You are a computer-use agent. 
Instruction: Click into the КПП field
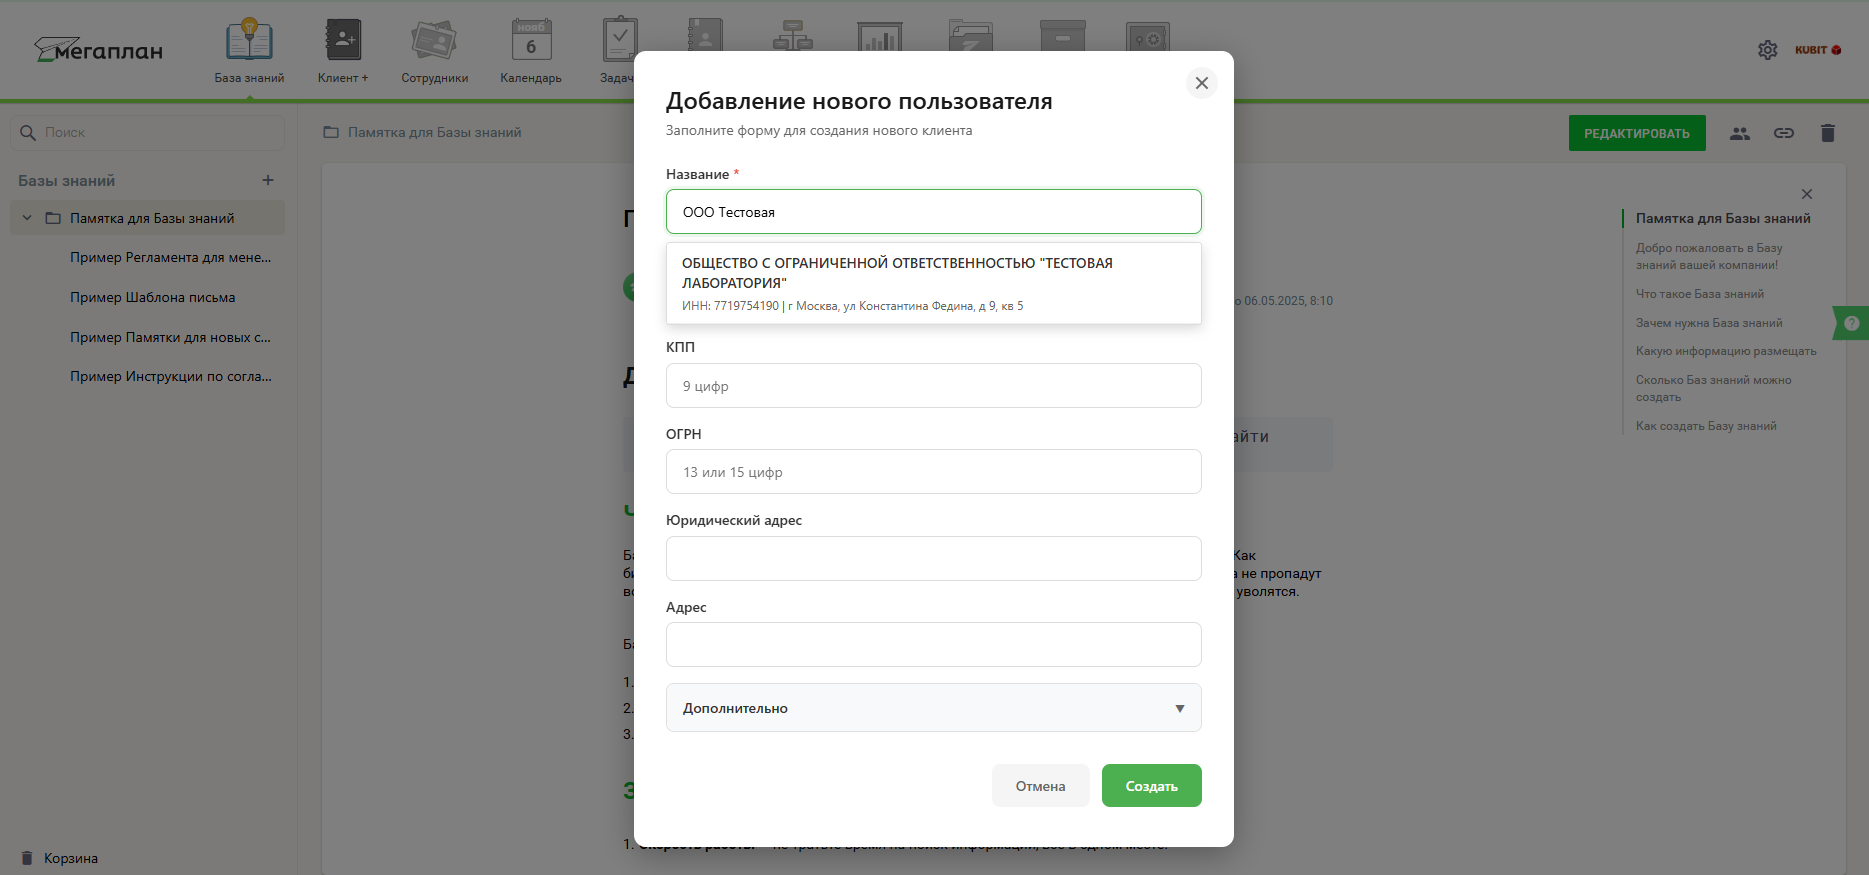pos(933,386)
